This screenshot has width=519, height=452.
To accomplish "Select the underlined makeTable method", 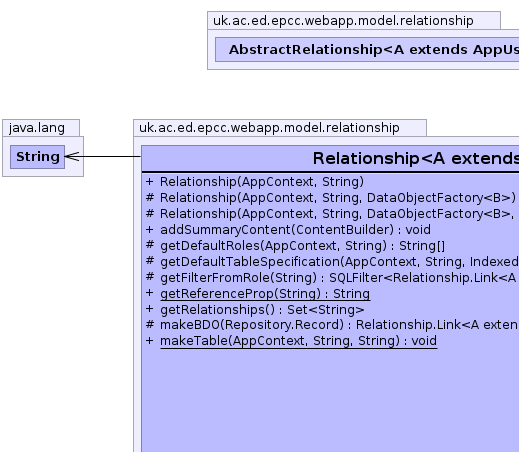I will point(298,341).
